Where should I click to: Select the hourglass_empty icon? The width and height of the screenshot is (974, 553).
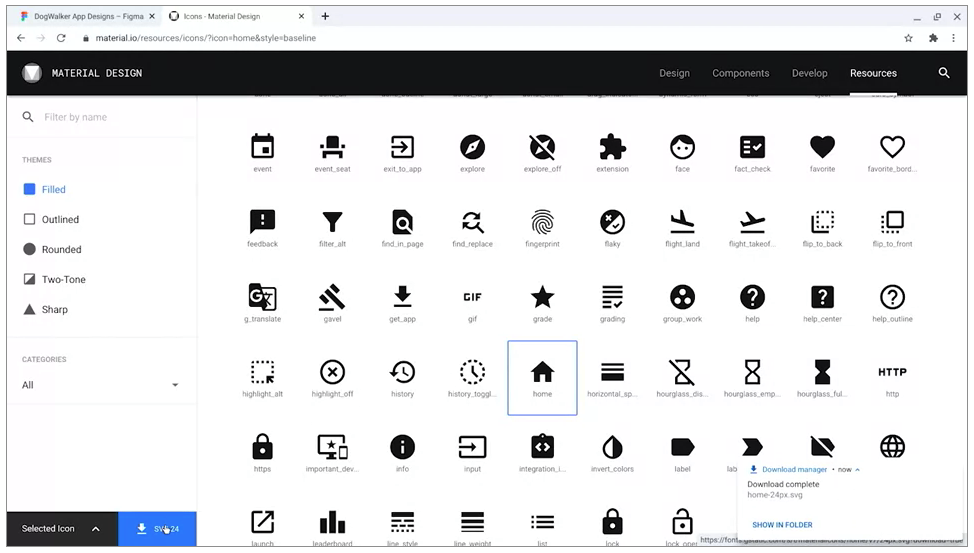coord(752,372)
